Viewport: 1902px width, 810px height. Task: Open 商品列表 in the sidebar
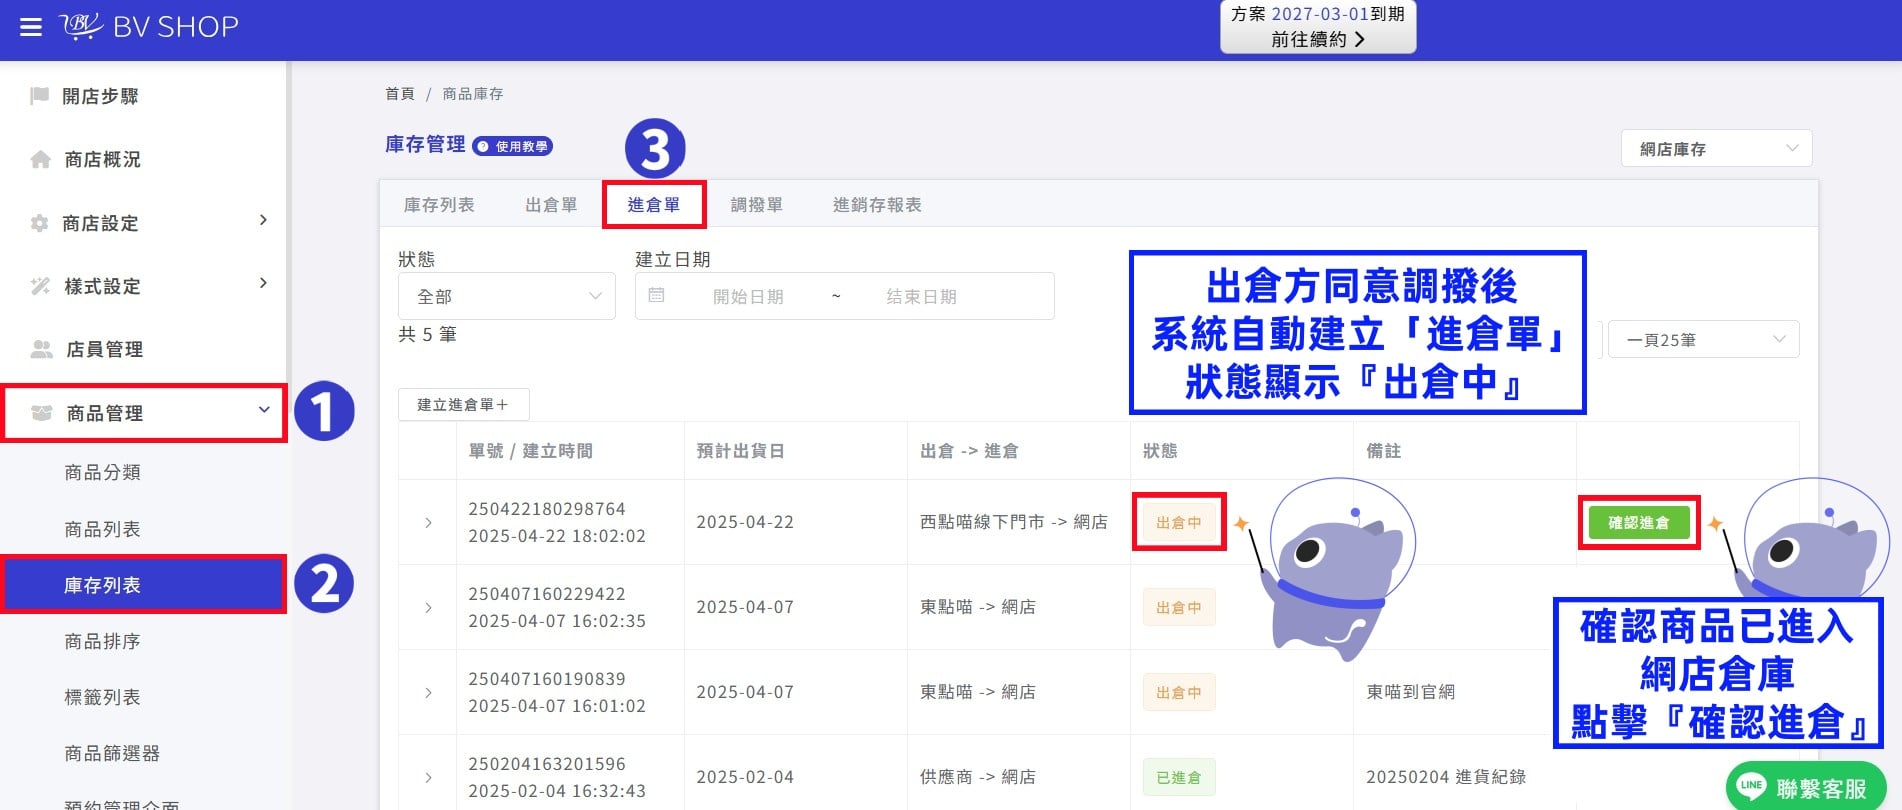point(102,529)
